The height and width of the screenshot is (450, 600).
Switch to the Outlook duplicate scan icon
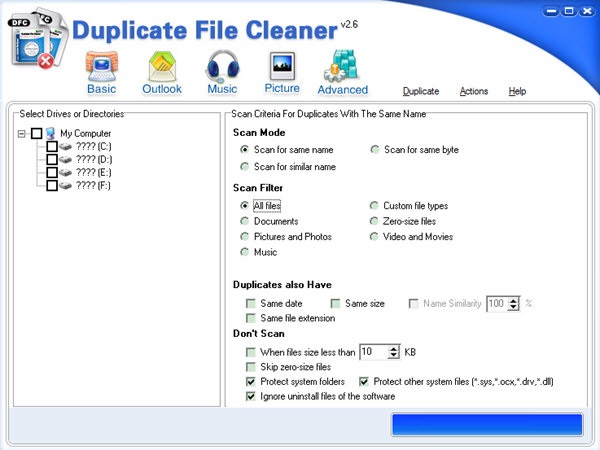(x=162, y=67)
